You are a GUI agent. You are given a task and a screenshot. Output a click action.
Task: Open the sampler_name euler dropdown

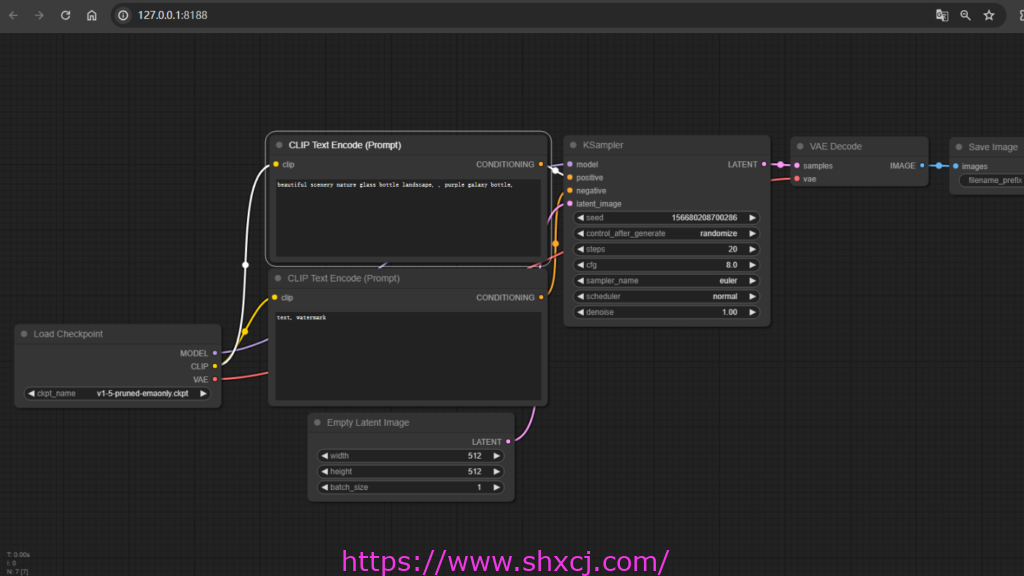click(x=667, y=281)
